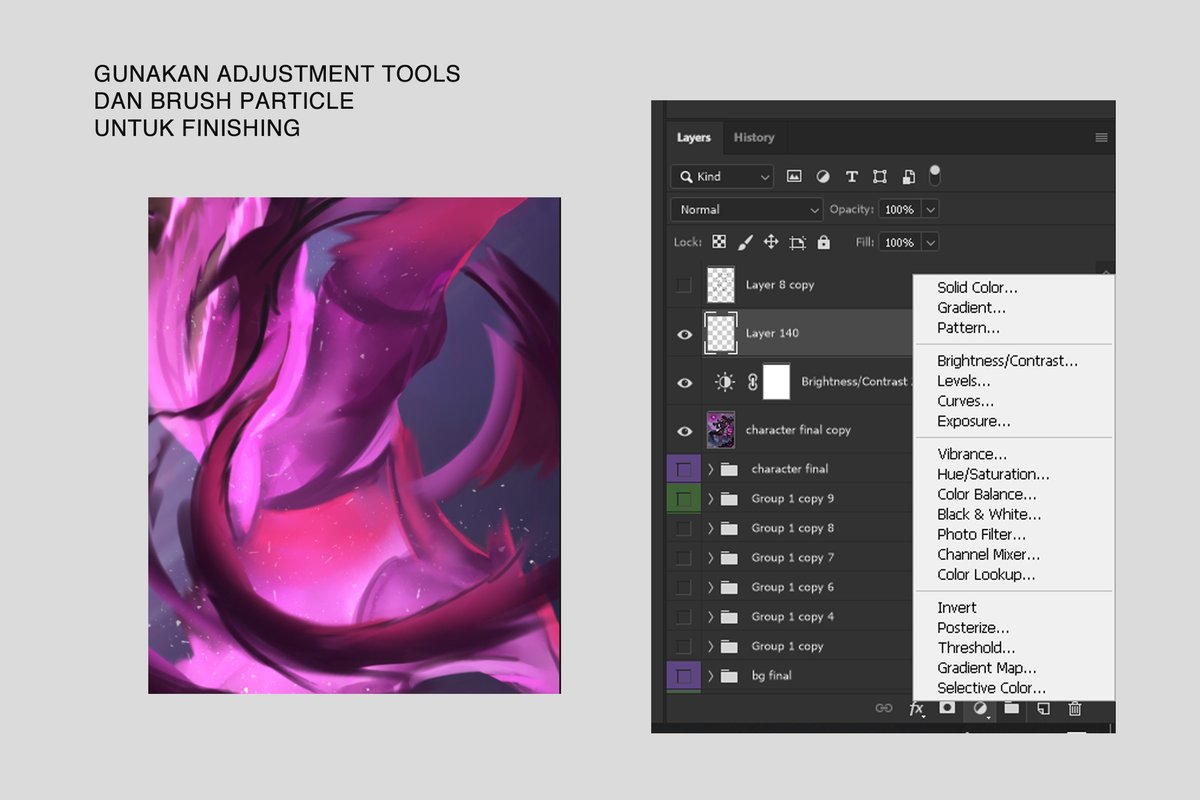Image resolution: width=1200 pixels, height=800 pixels.
Task: Click the Opacity 100% value field
Action: (900, 210)
